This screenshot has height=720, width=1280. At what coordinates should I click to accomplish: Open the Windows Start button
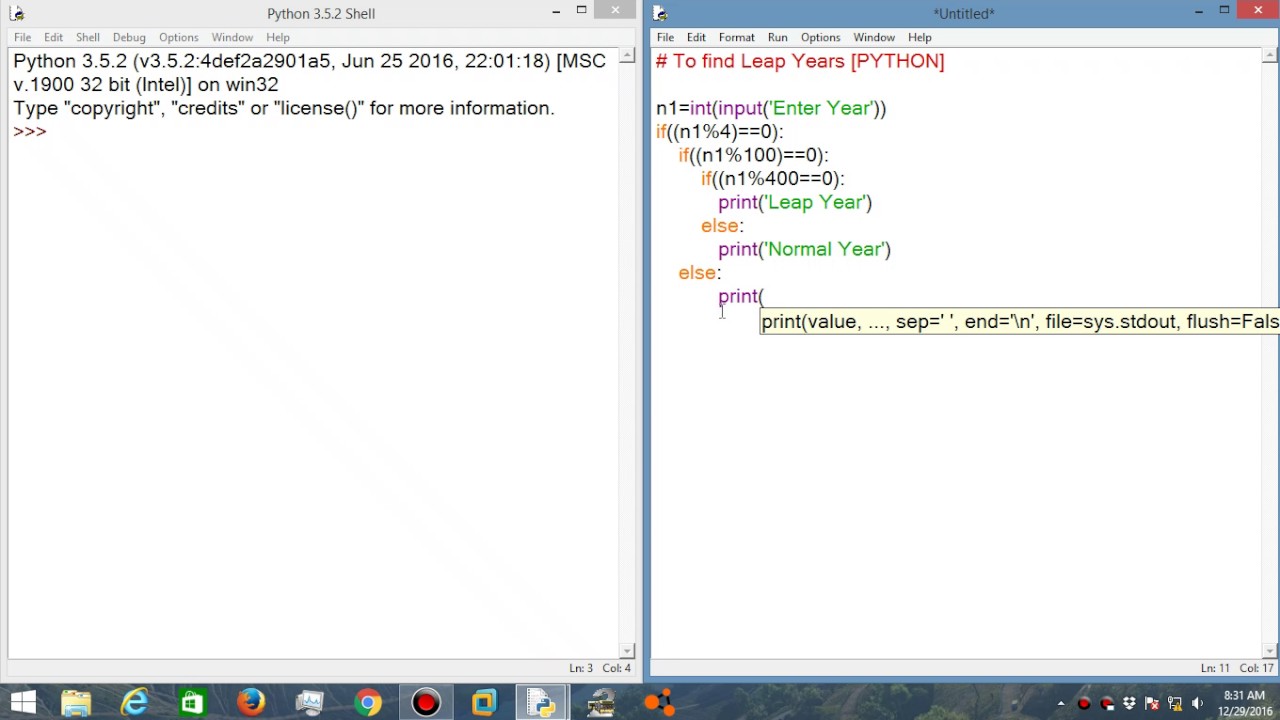pos(23,703)
